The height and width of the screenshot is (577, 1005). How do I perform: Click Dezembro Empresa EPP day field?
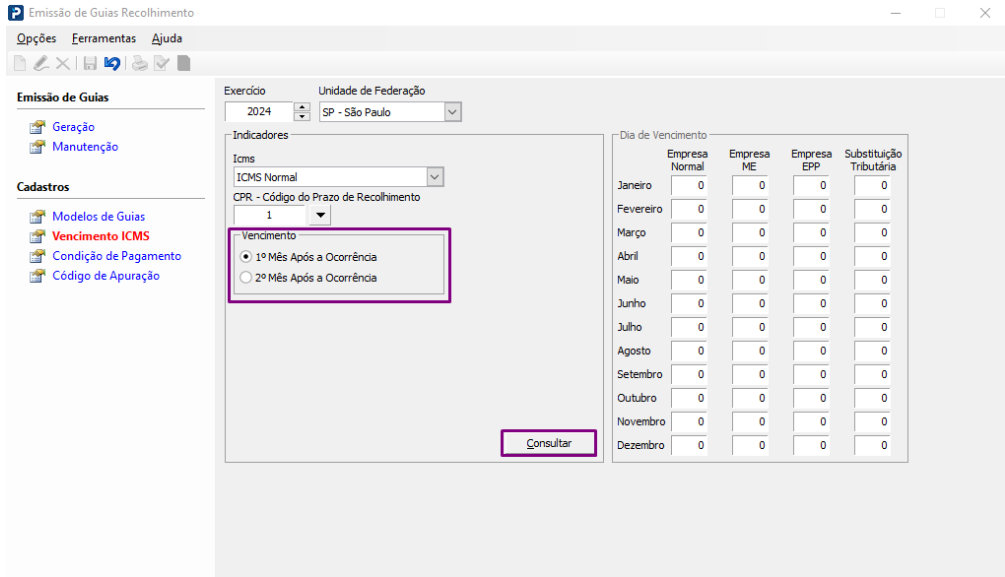pos(811,446)
